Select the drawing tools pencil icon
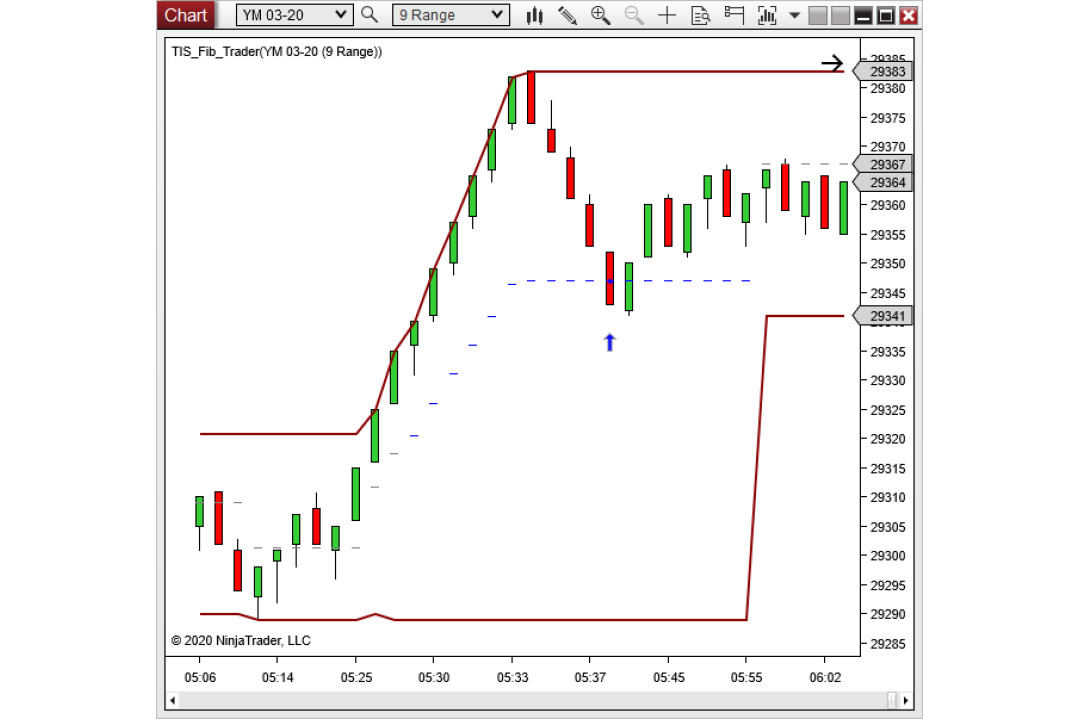This screenshot has height=720, width=1080. pyautogui.click(x=568, y=15)
